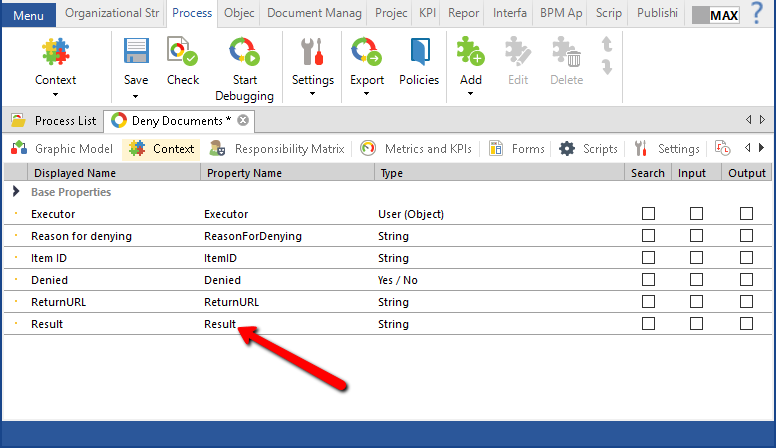Close the Deny Documents tab
This screenshot has height=448, width=776.
click(243, 120)
